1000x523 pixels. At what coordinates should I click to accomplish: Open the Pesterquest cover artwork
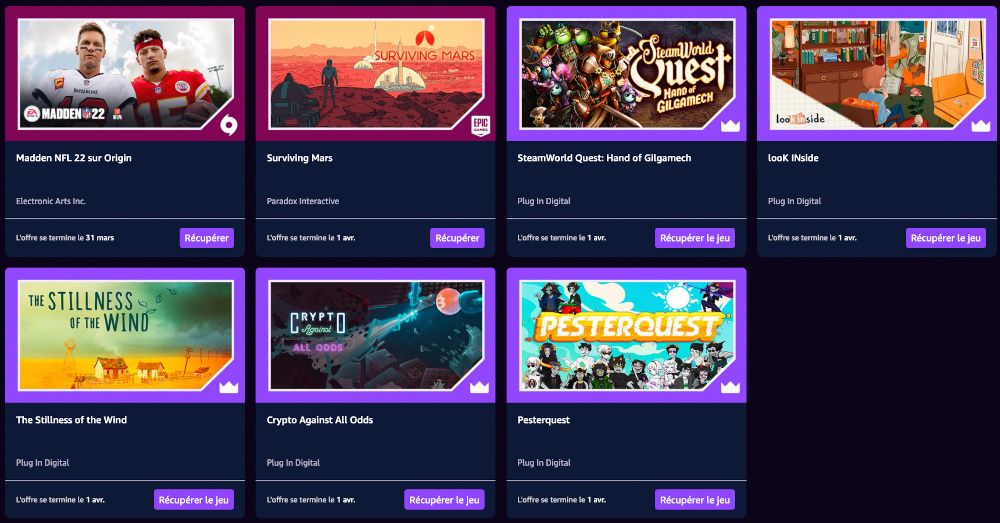(x=627, y=336)
